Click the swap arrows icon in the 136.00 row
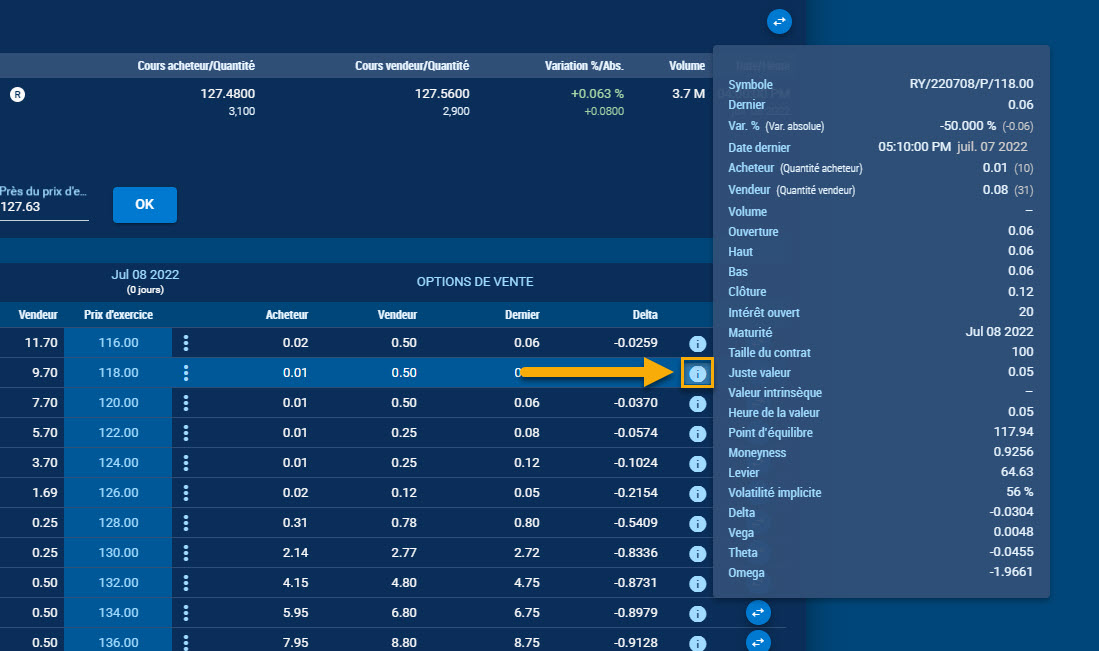The width and height of the screenshot is (1099, 651). (758, 641)
